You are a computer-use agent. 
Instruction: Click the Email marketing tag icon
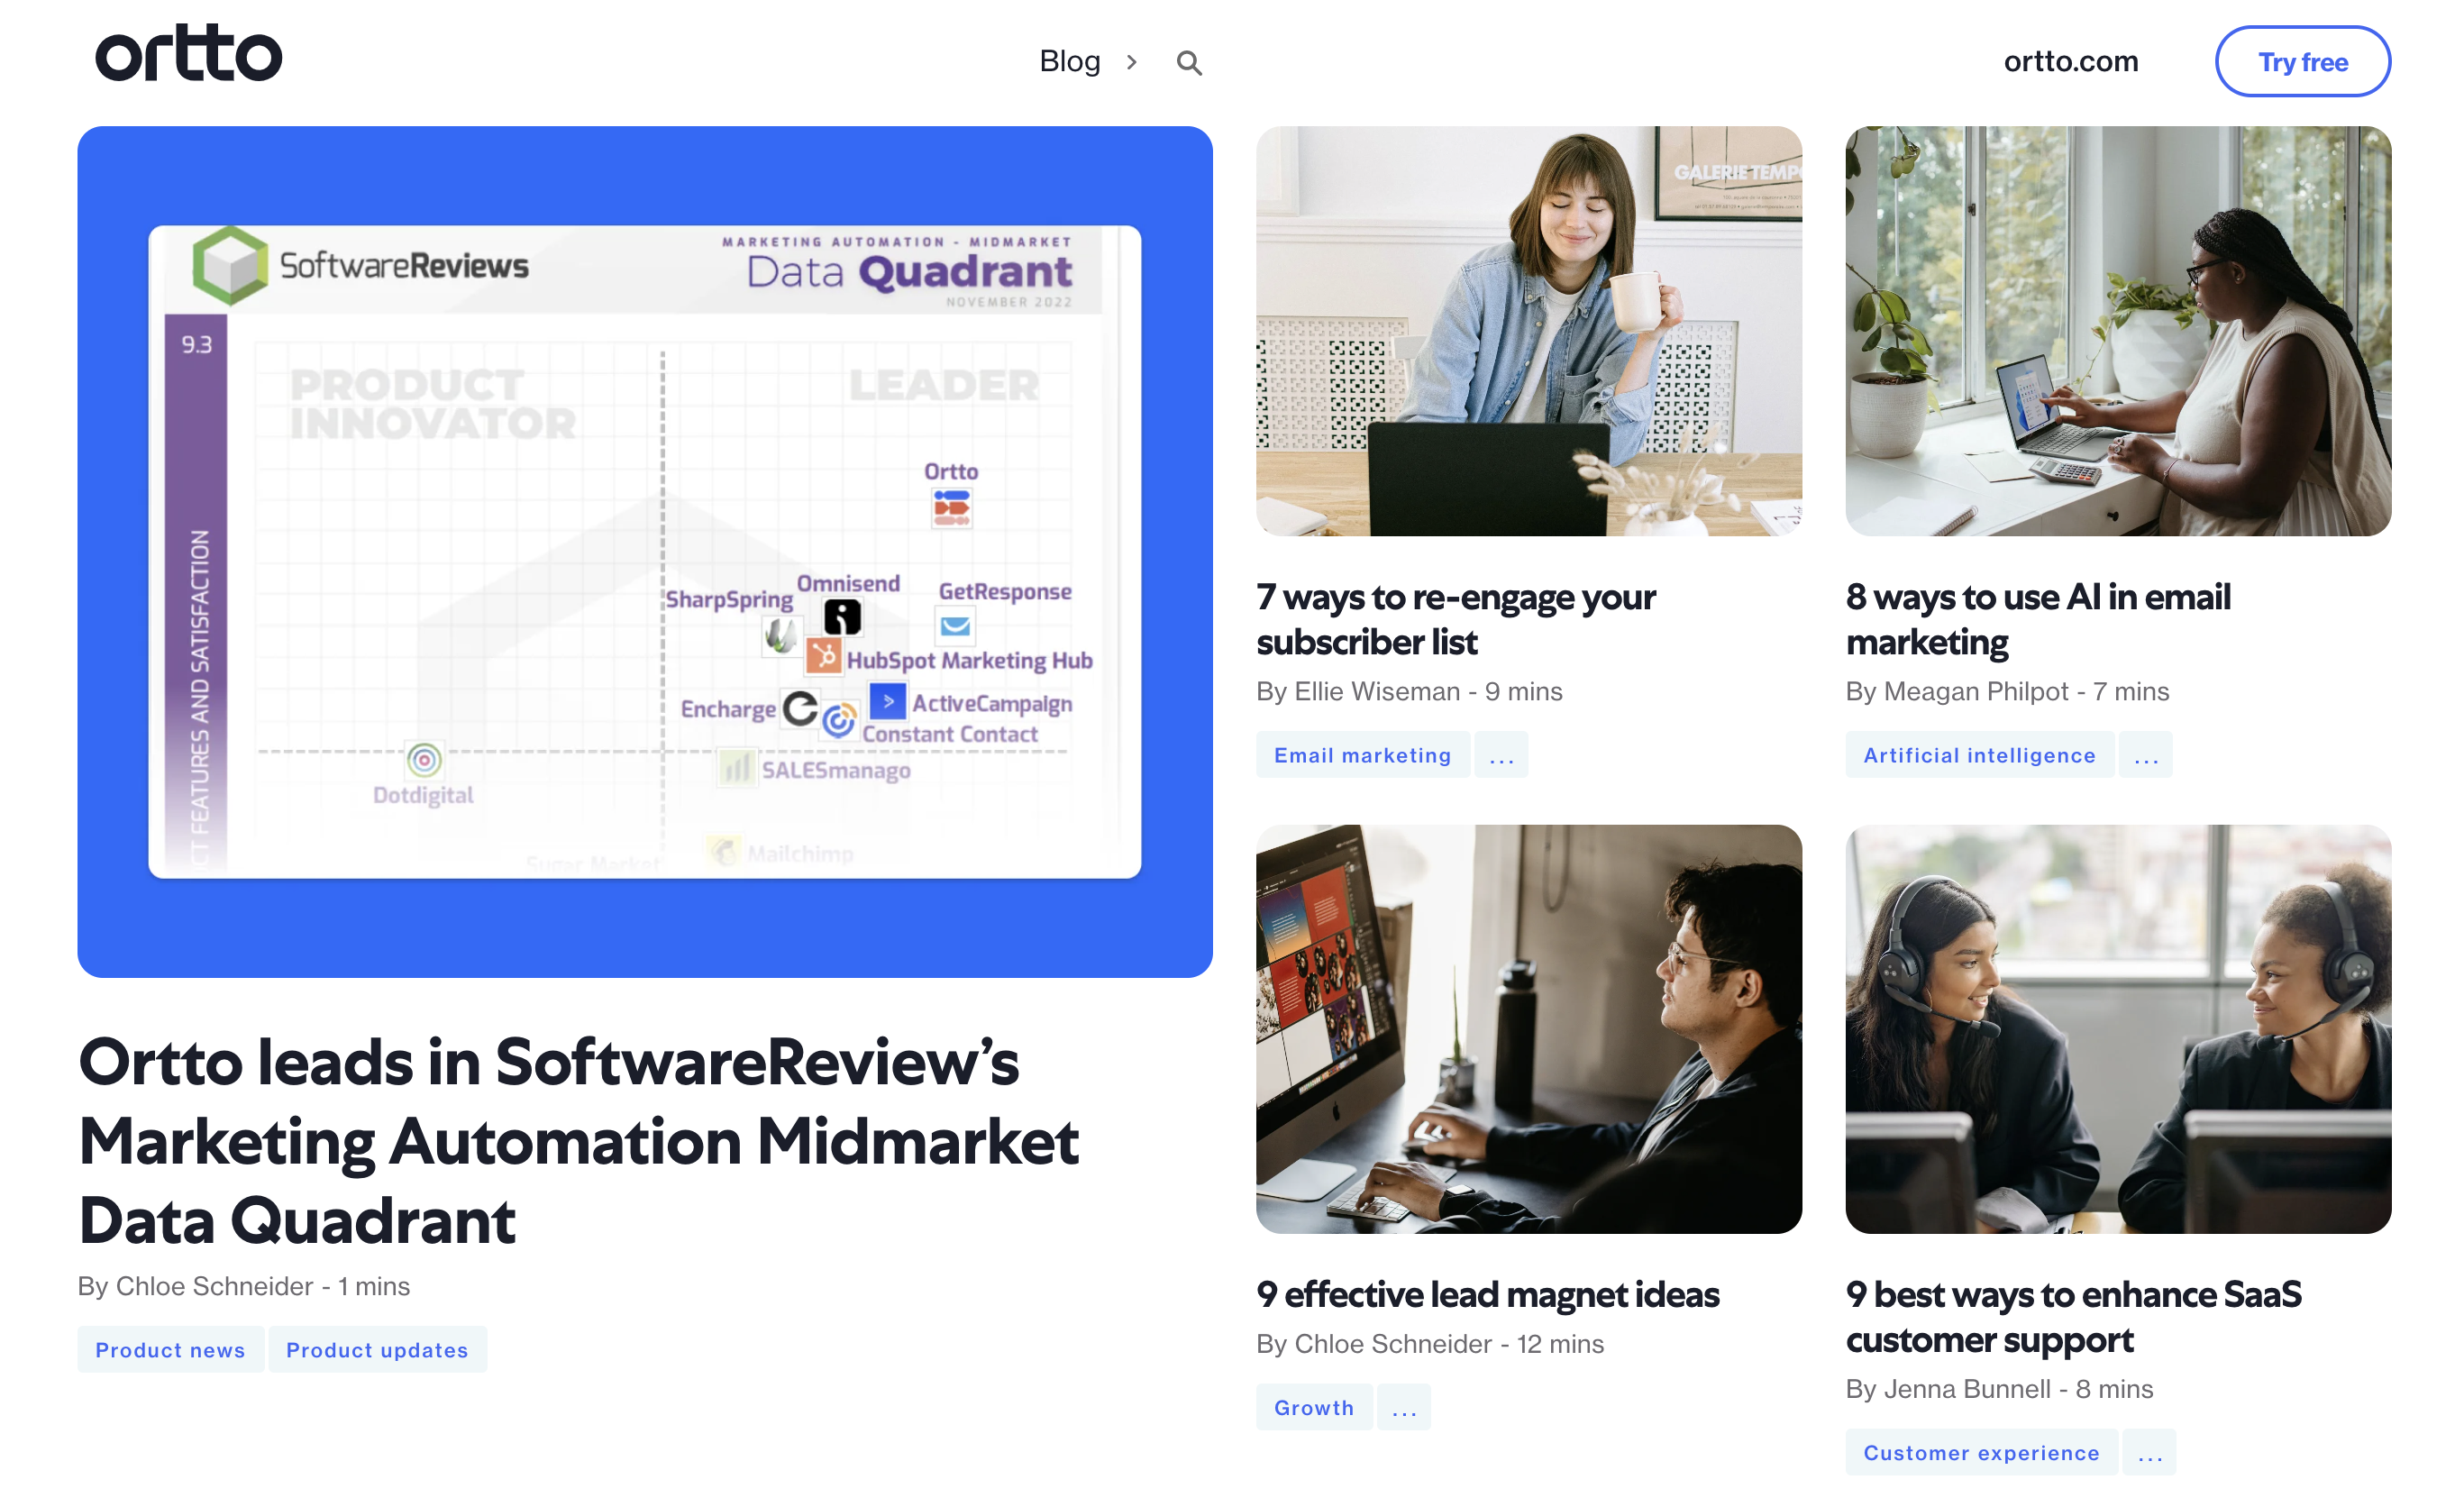1363,755
